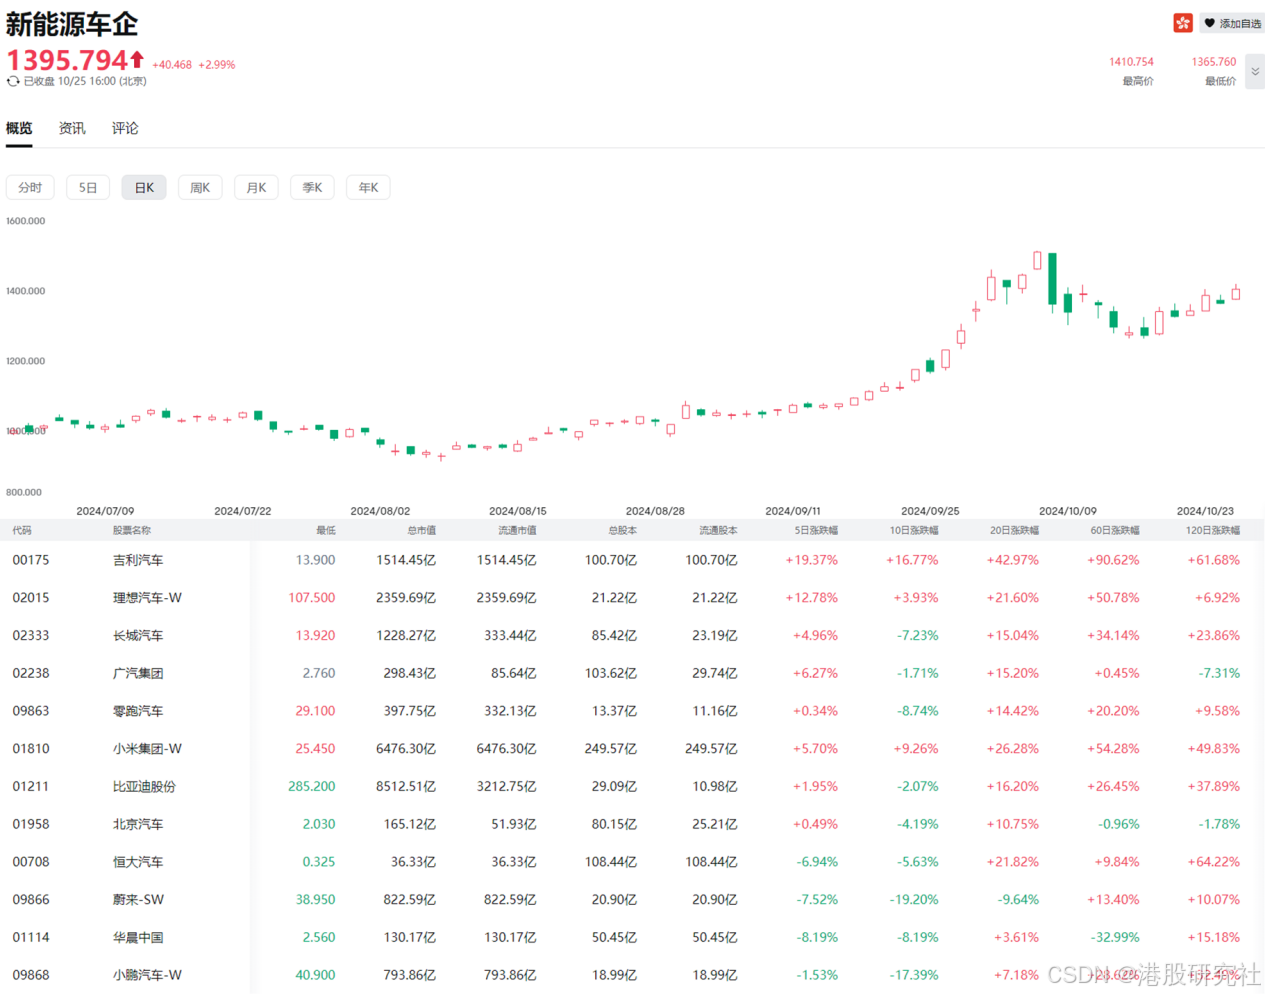Switch to the 概览 tab

coord(19,128)
